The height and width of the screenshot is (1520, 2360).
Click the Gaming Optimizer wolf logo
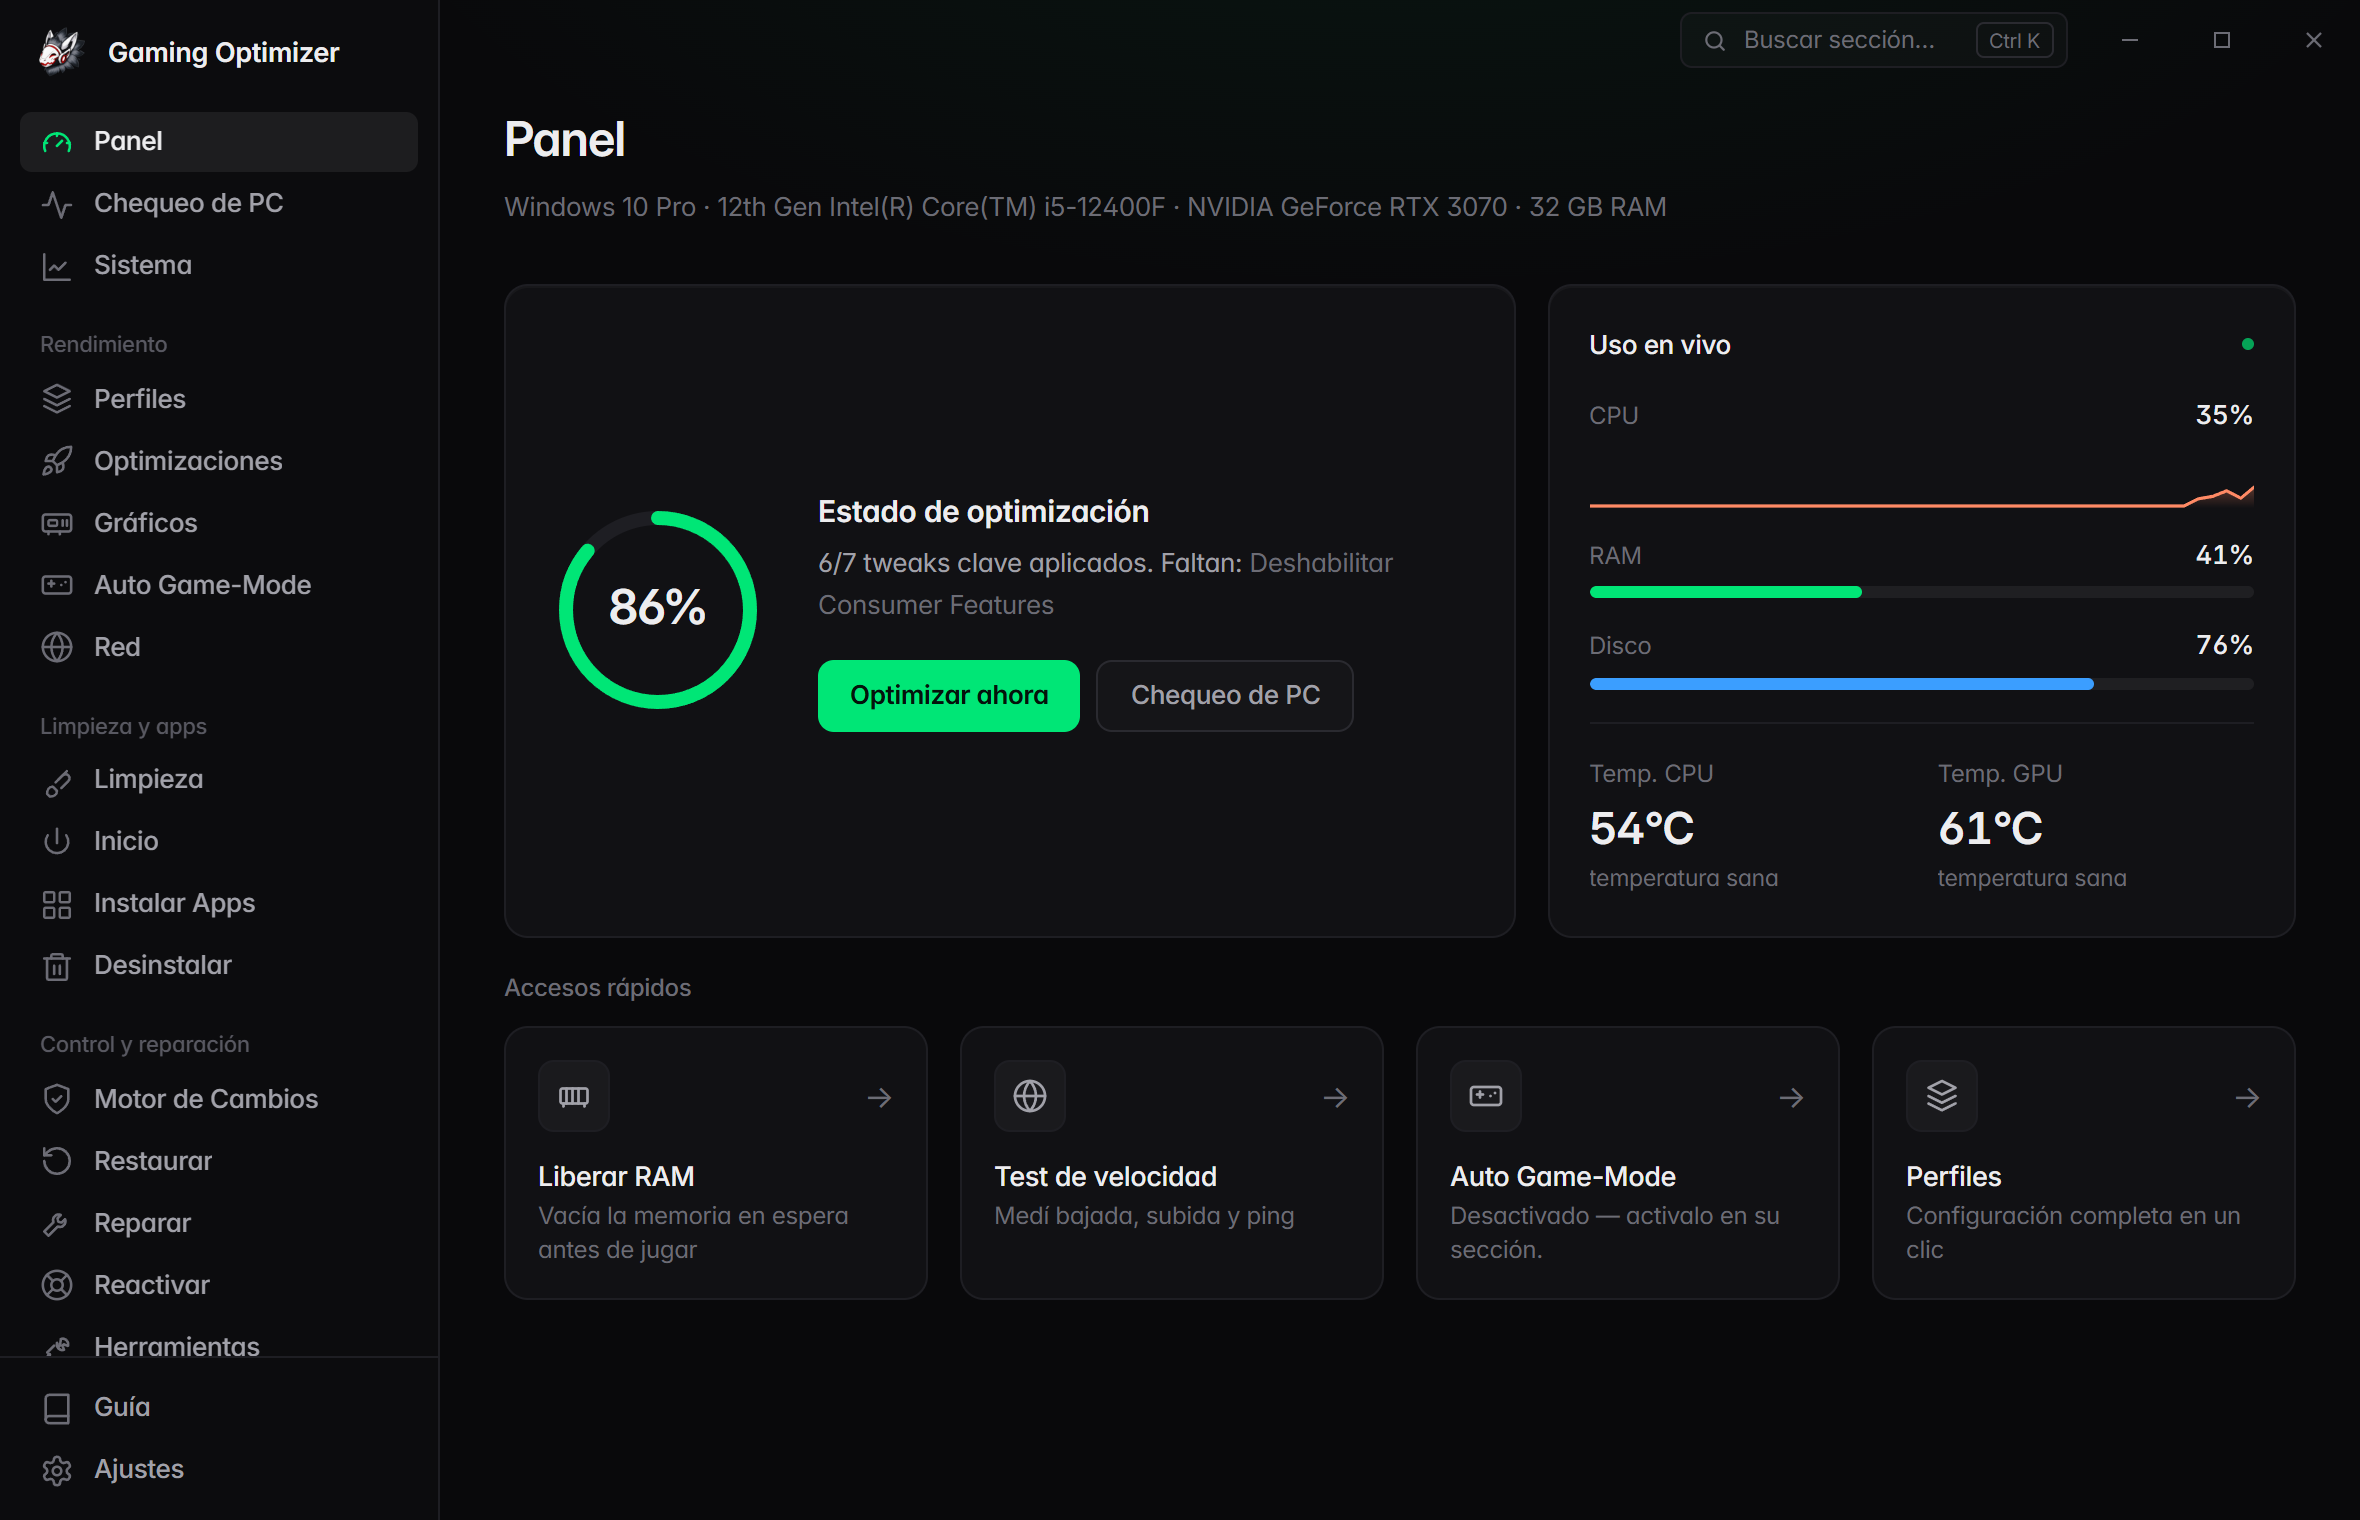[60, 51]
